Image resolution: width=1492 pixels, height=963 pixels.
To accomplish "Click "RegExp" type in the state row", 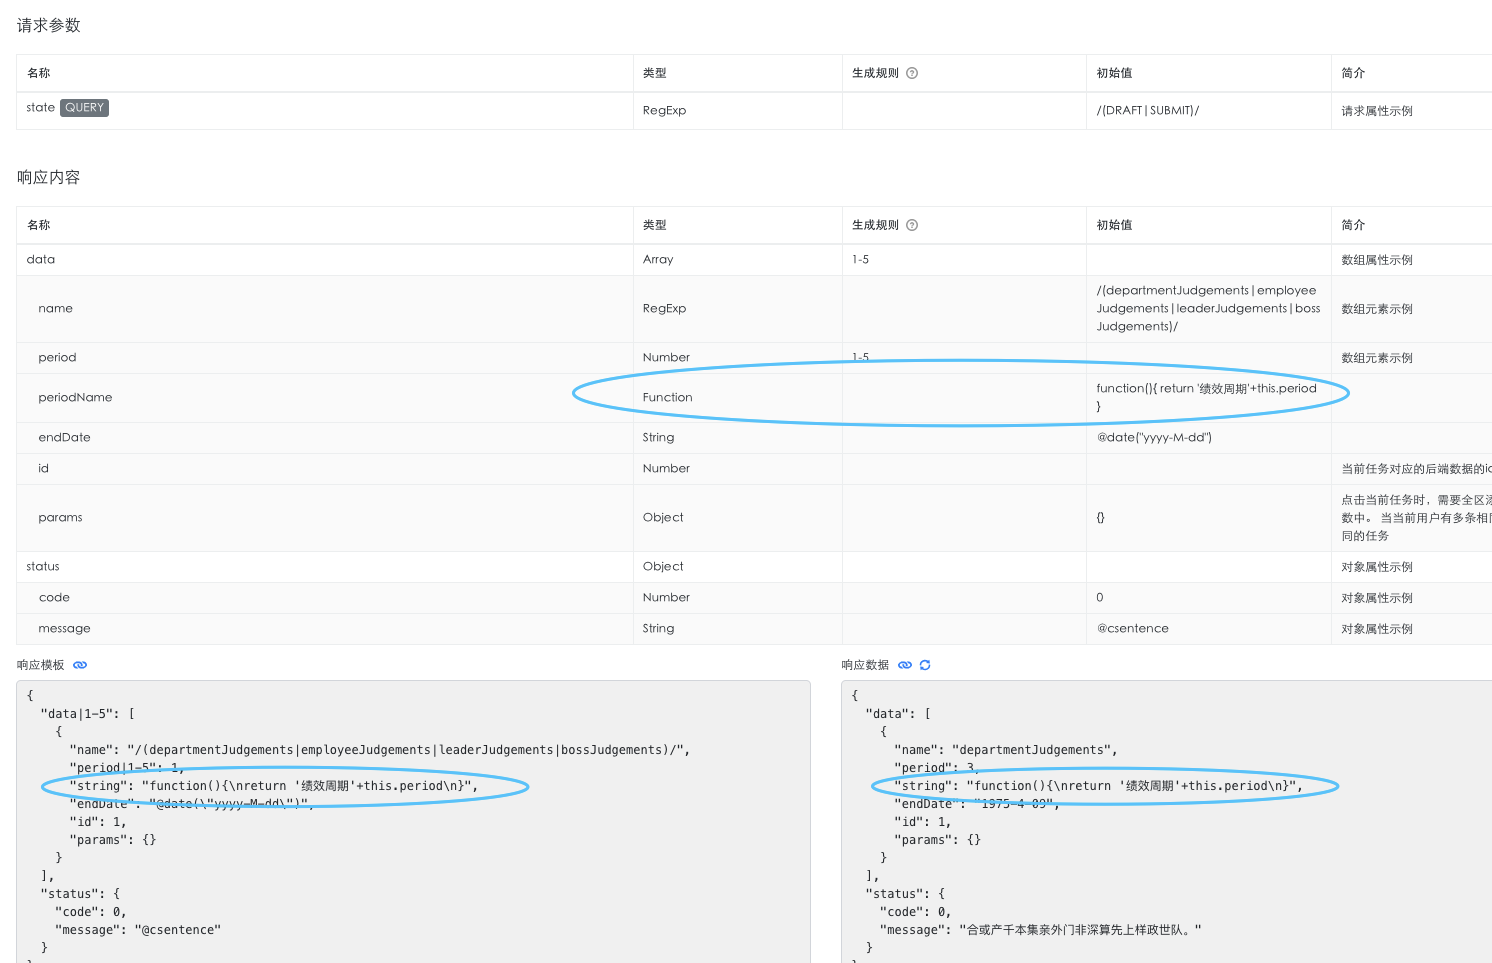I will point(664,111).
